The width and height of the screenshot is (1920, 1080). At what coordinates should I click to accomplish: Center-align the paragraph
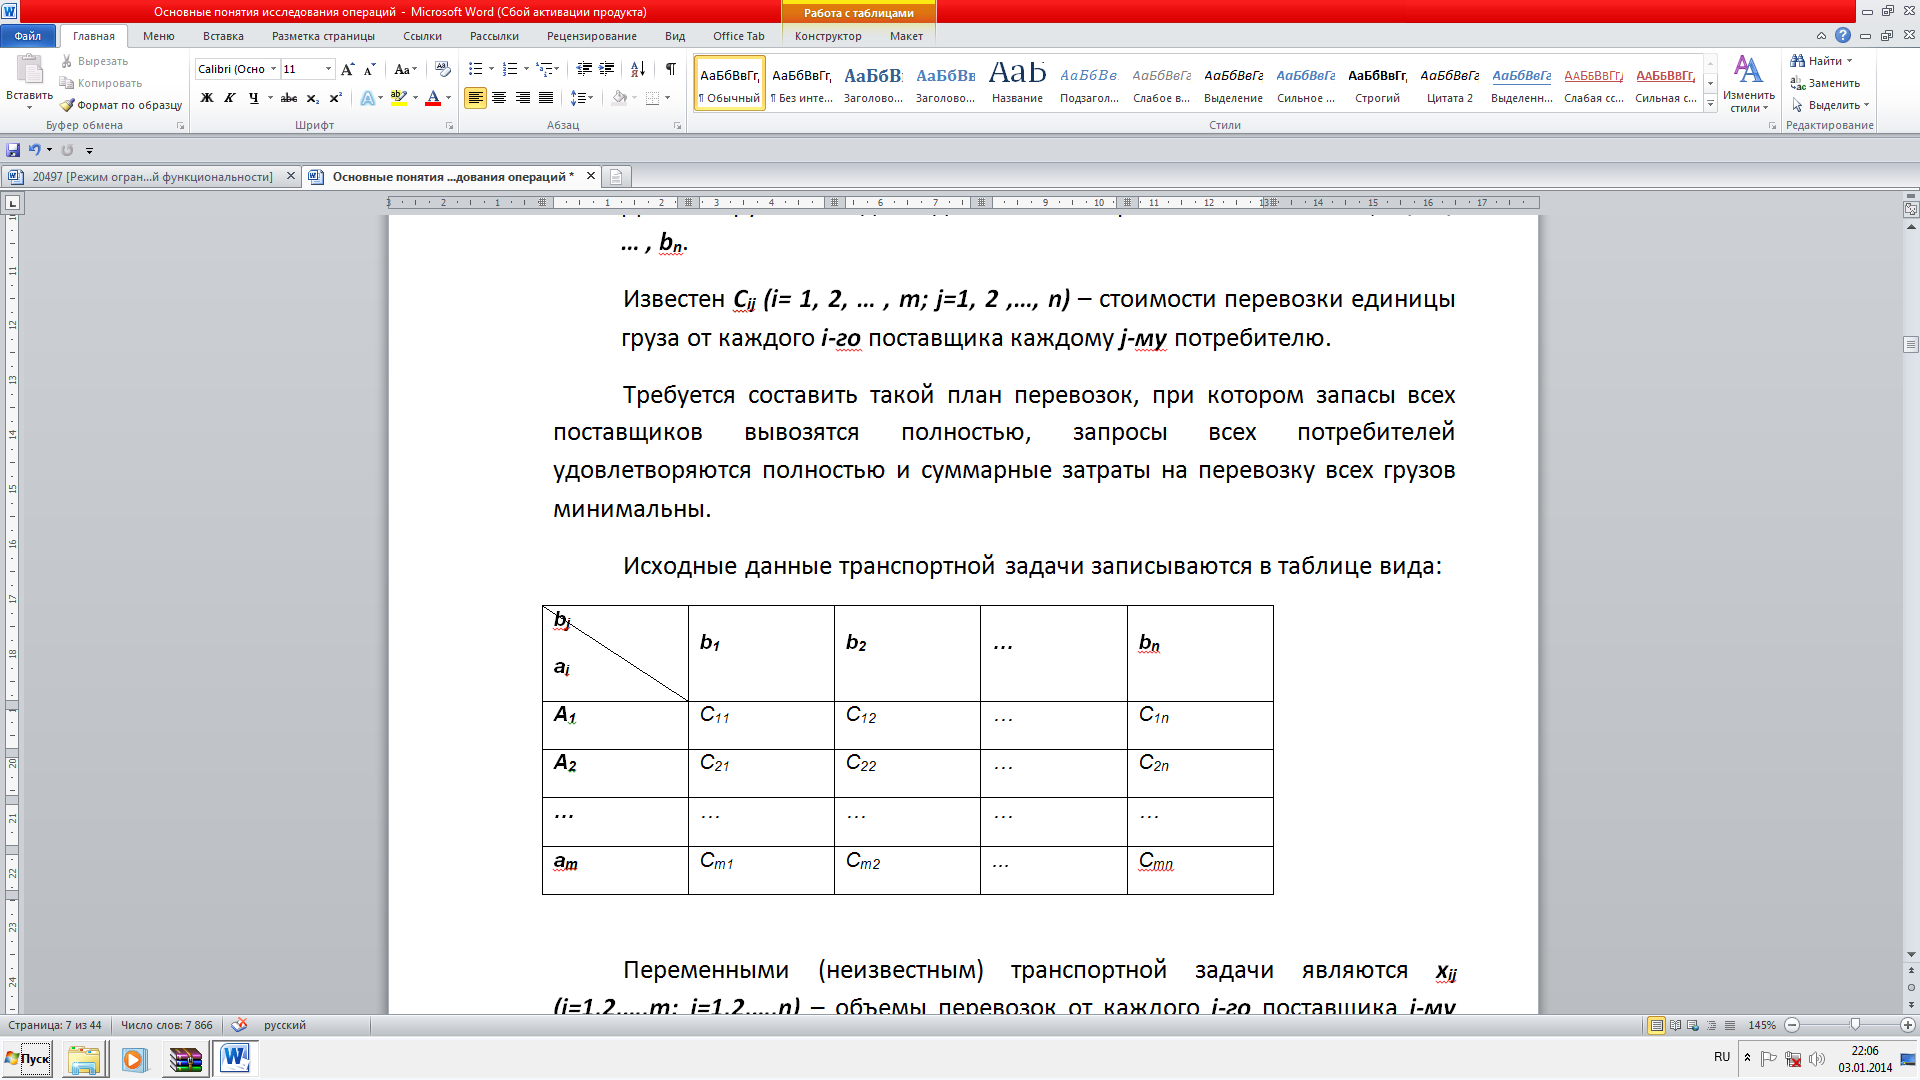coord(499,98)
